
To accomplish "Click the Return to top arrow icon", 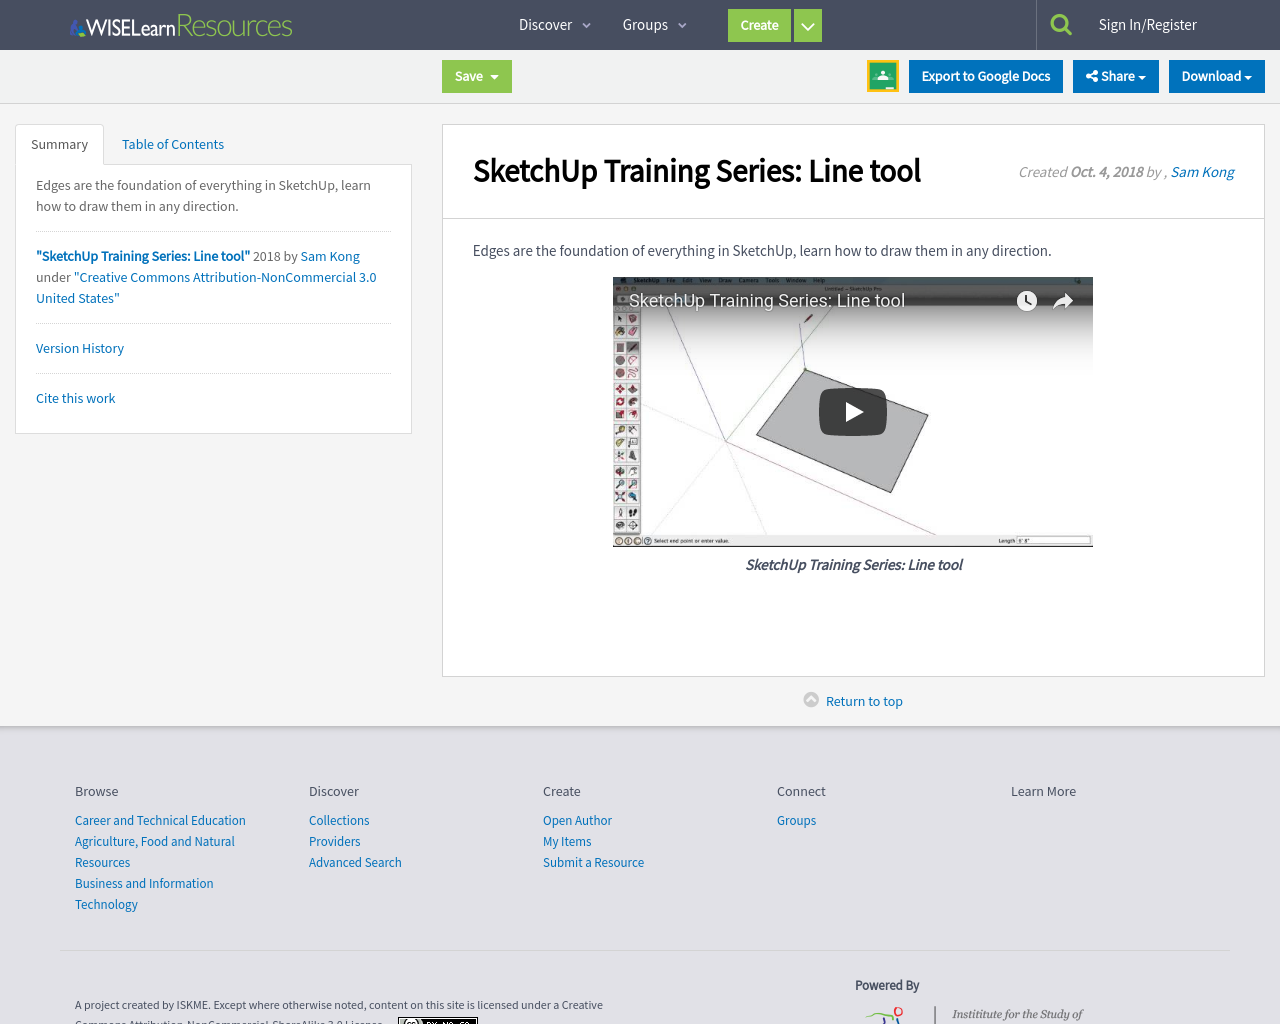I will [810, 698].
